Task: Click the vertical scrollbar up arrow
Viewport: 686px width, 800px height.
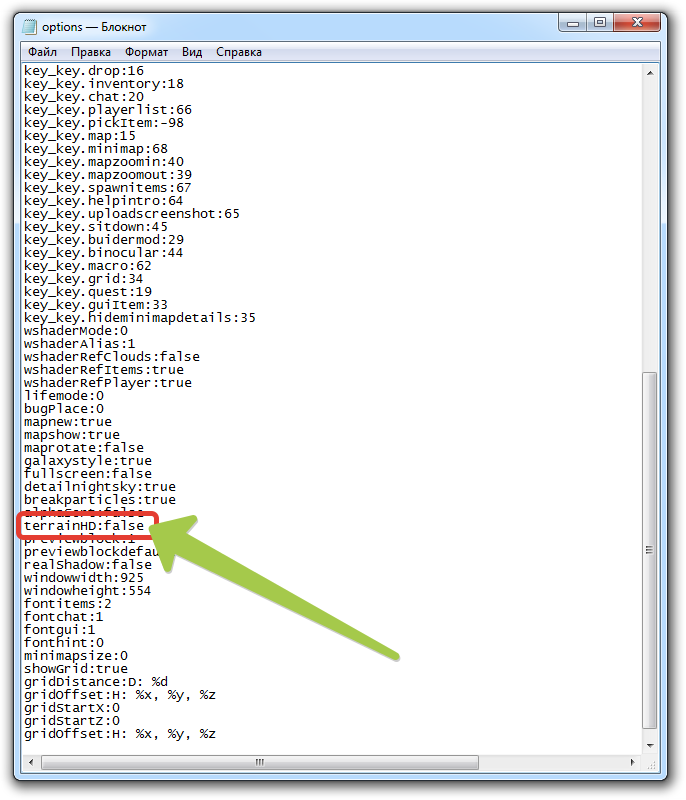Action: [x=650, y=72]
